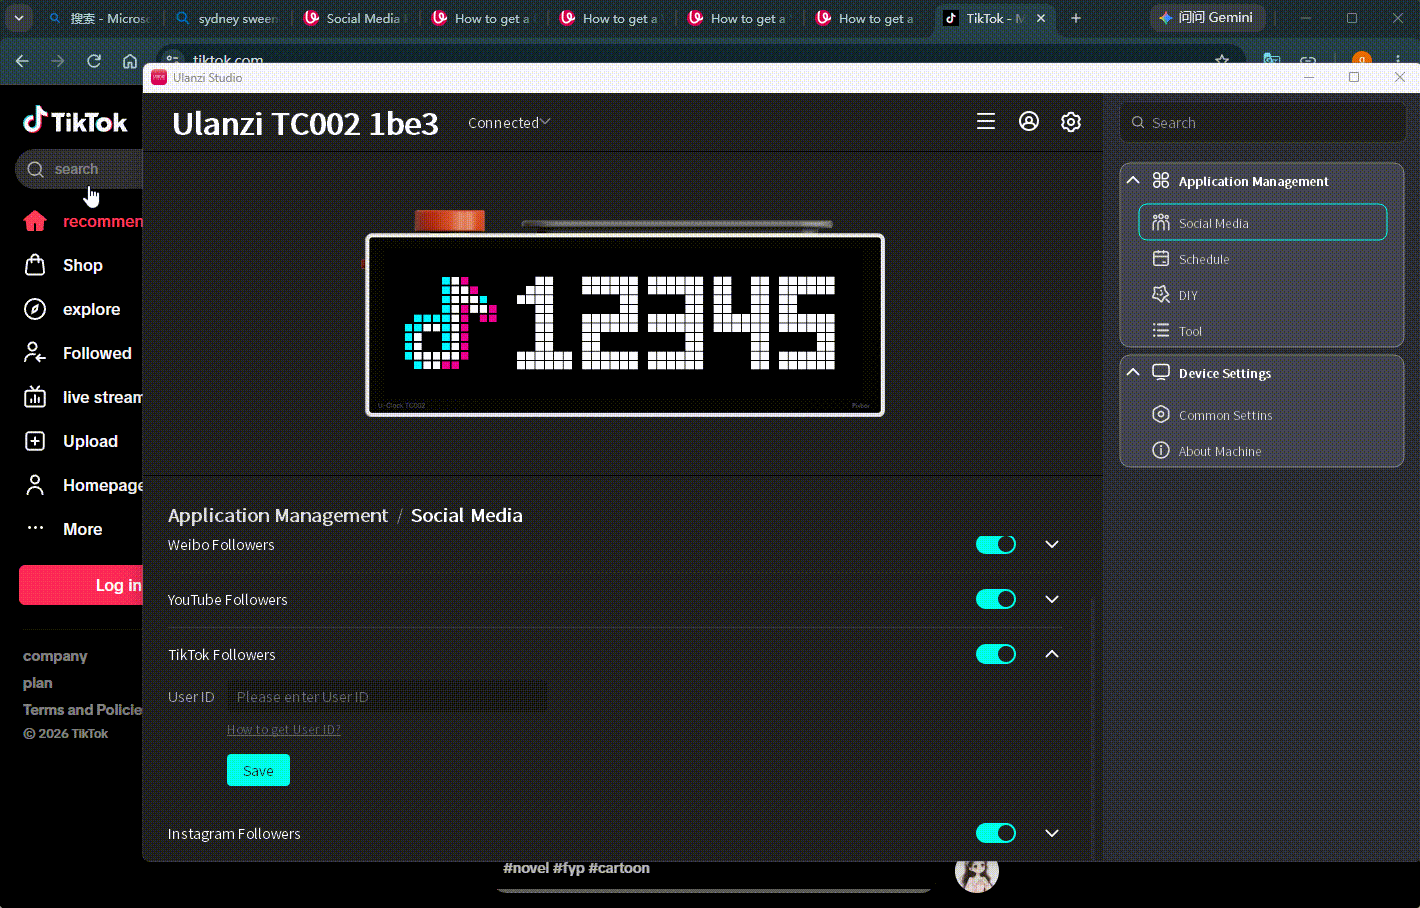Focus the TikTok User ID input field
The width and height of the screenshot is (1420, 908).
coord(387,696)
